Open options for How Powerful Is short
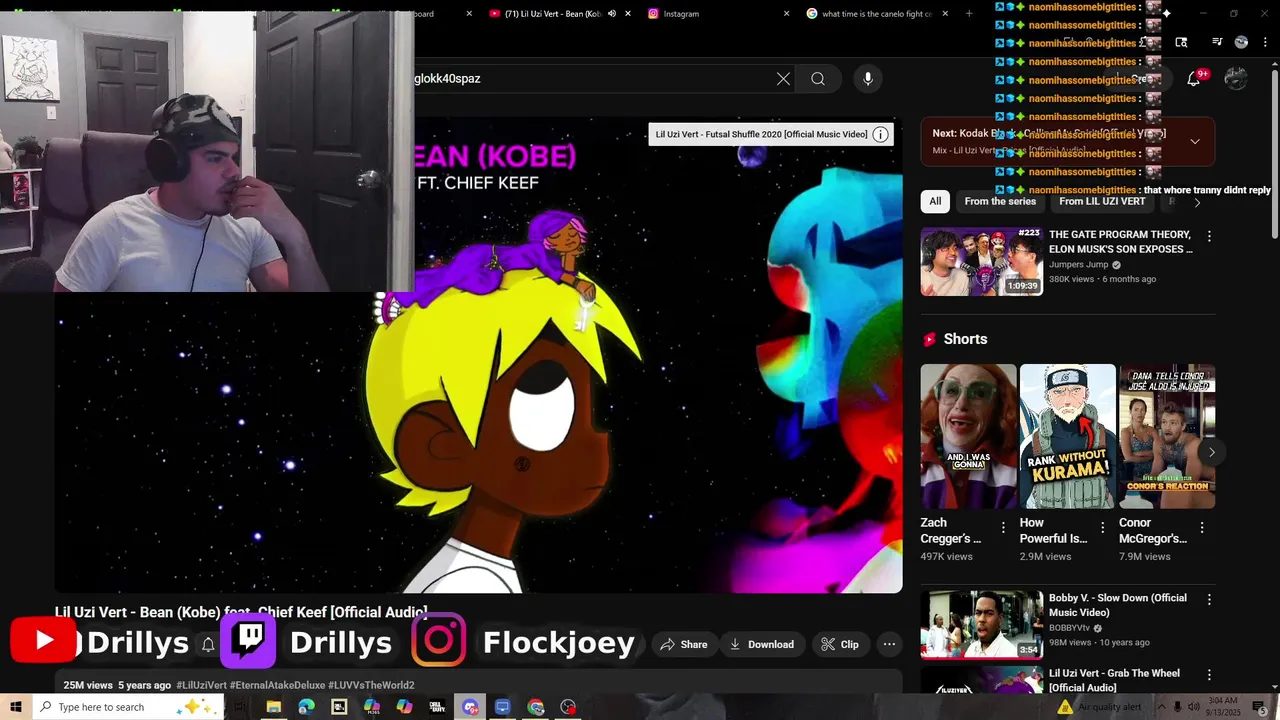The width and height of the screenshot is (1280, 720). [x=1102, y=527]
